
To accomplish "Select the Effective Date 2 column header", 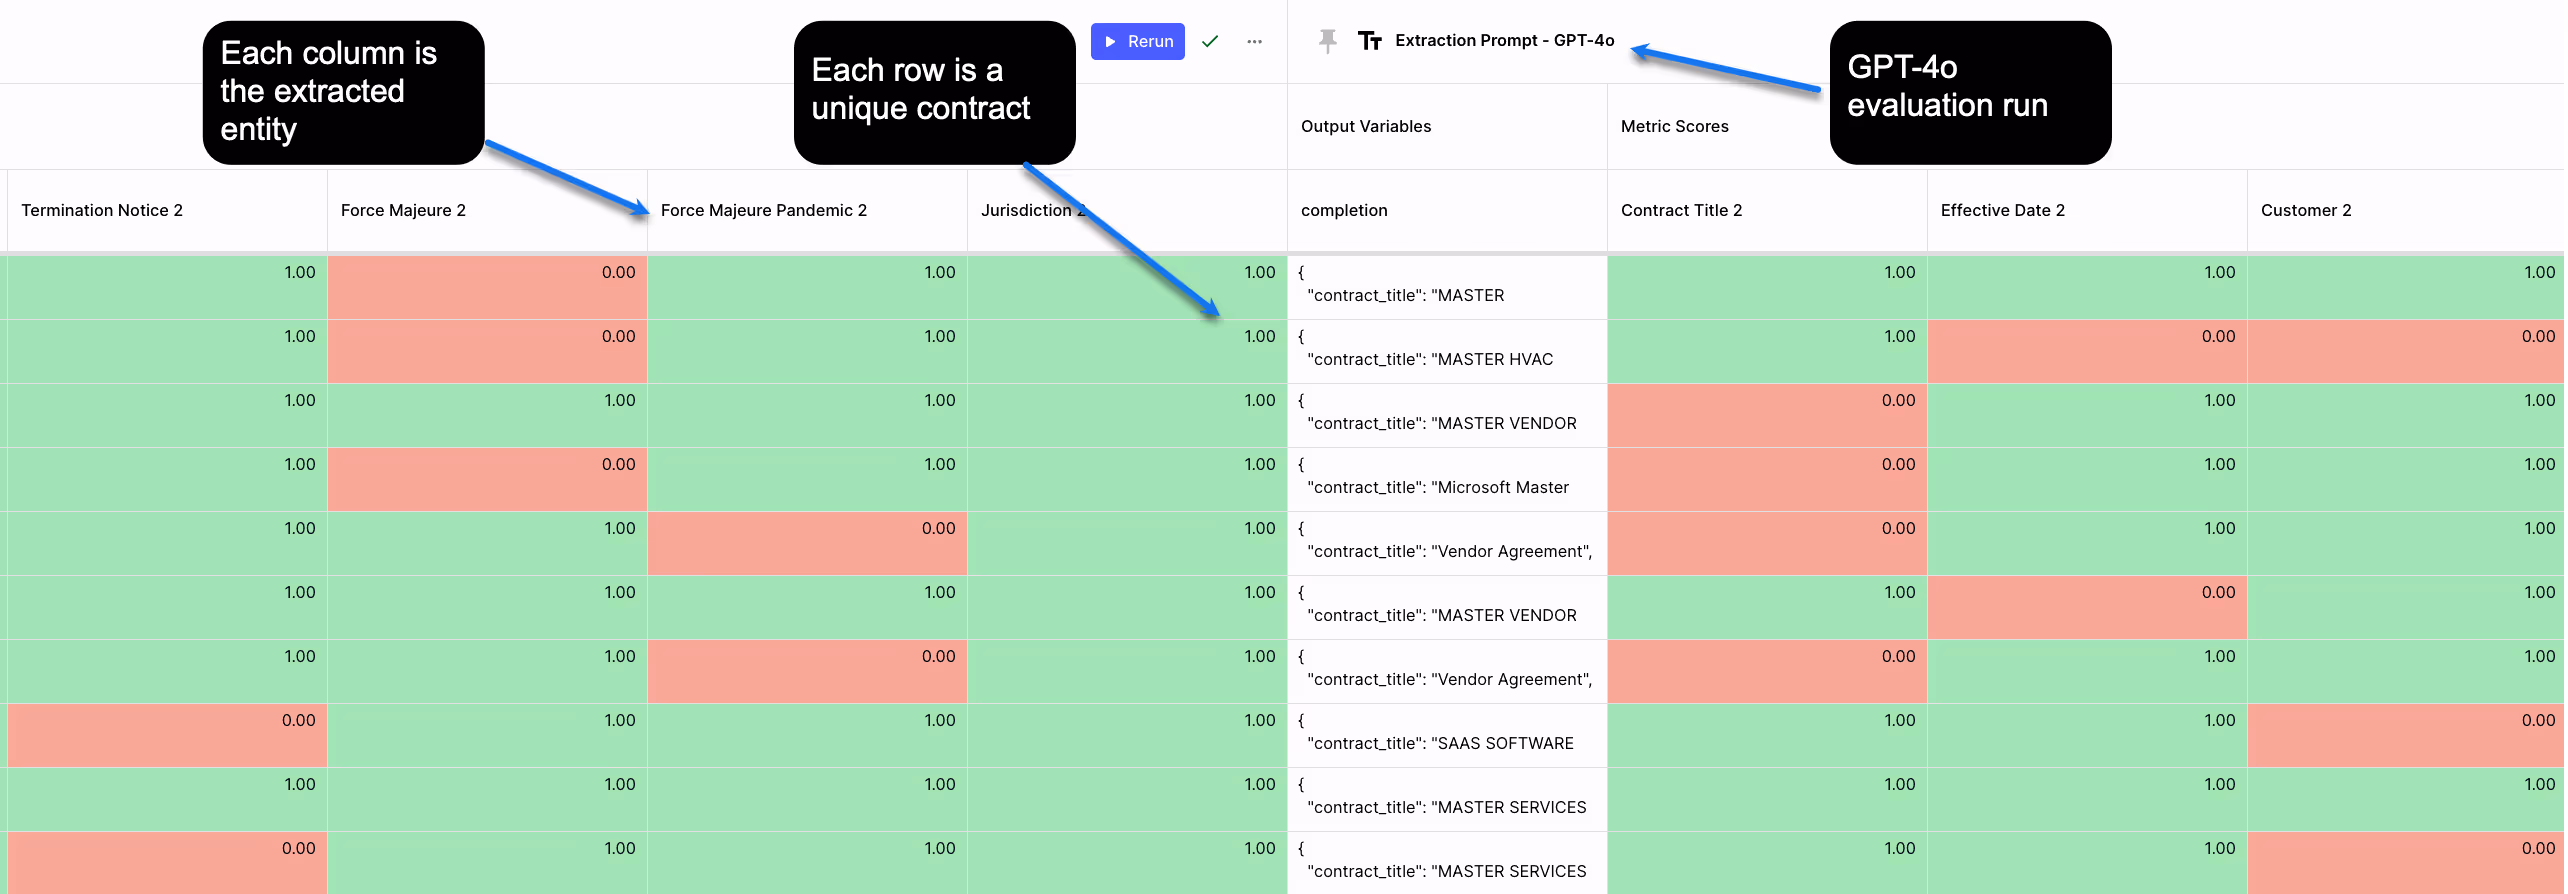I will 2087,210.
